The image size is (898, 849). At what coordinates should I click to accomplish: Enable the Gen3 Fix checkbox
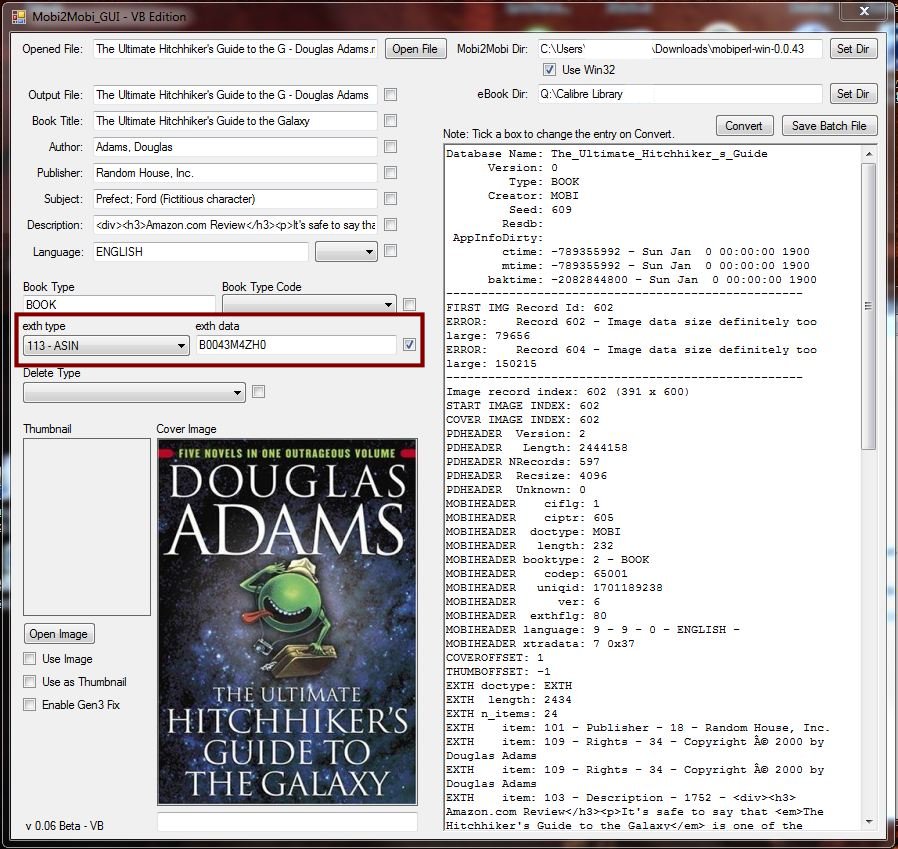pyautogui.click(x=30, y=705)
